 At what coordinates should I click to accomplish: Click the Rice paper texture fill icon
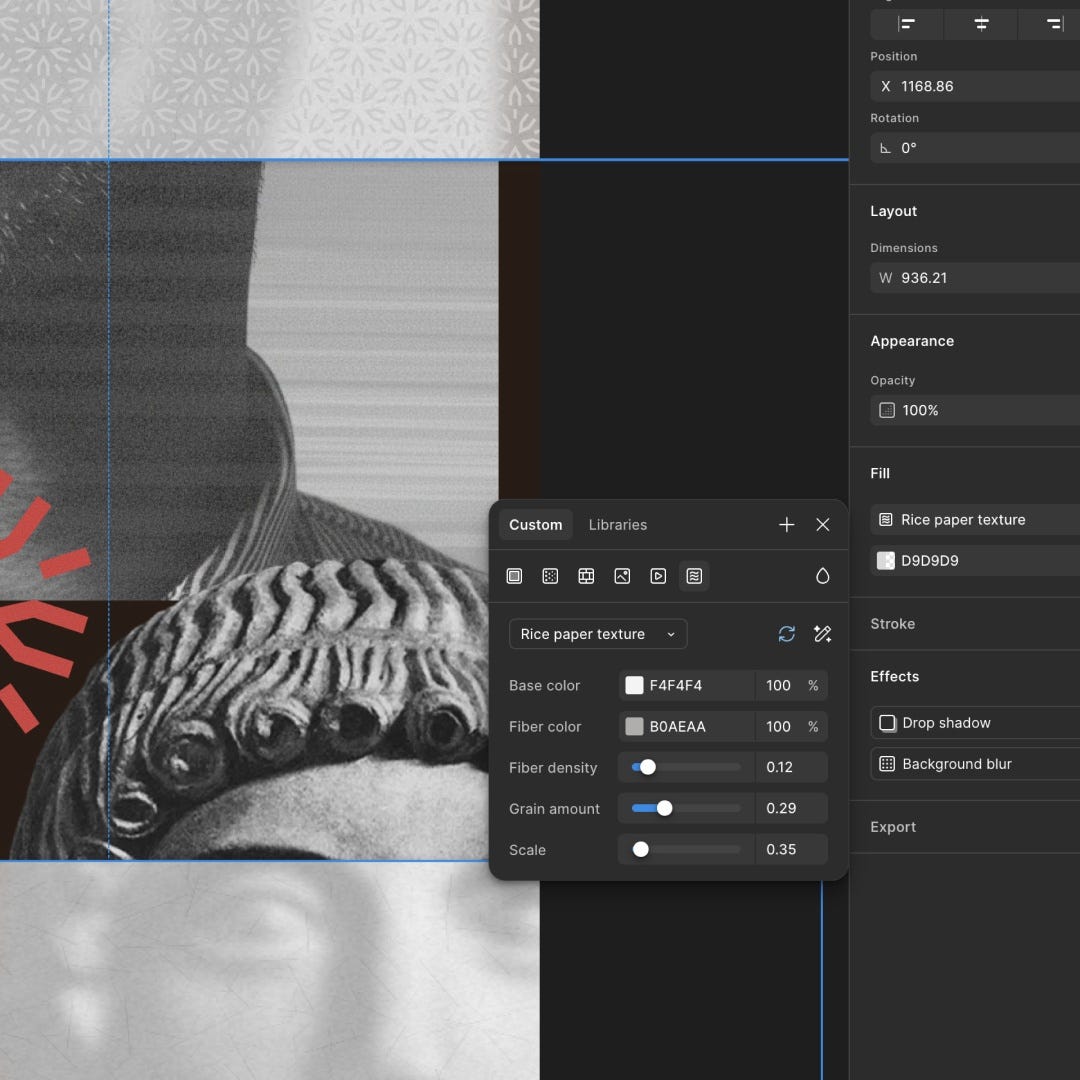(x=886, y=519)
